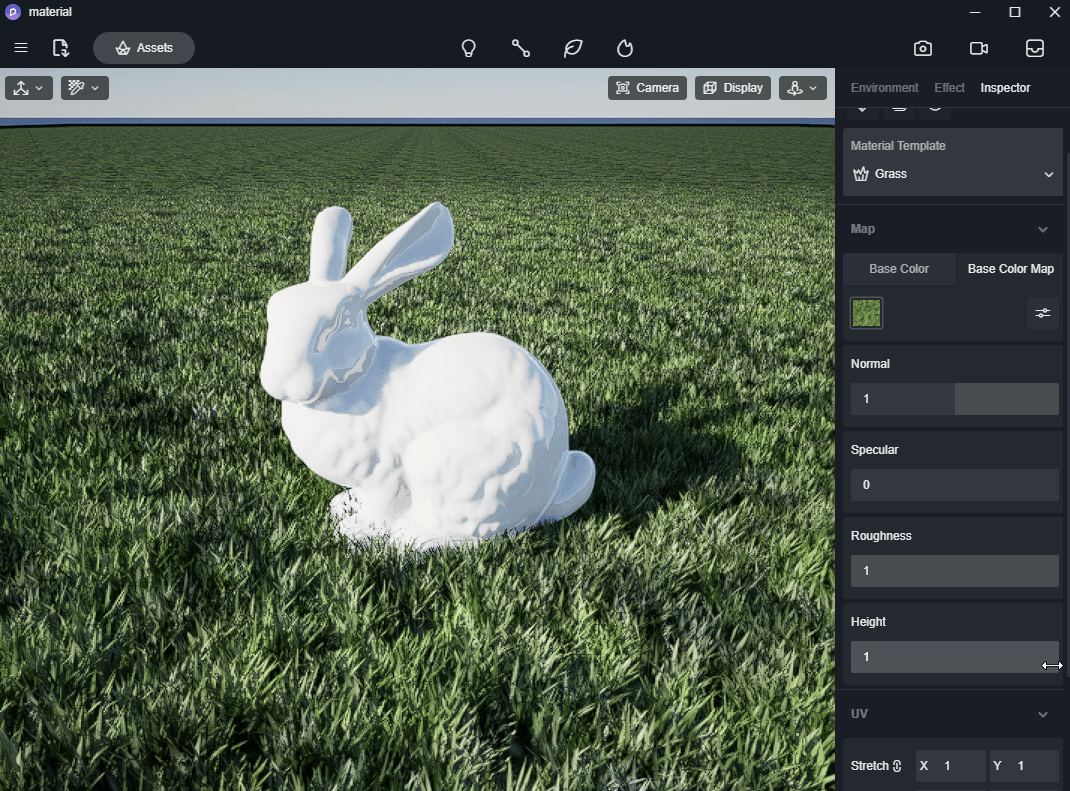The height and width of the screenshot is (791, 1070).
Task: Switch to the Environment tab
Action: pos(884,88)
